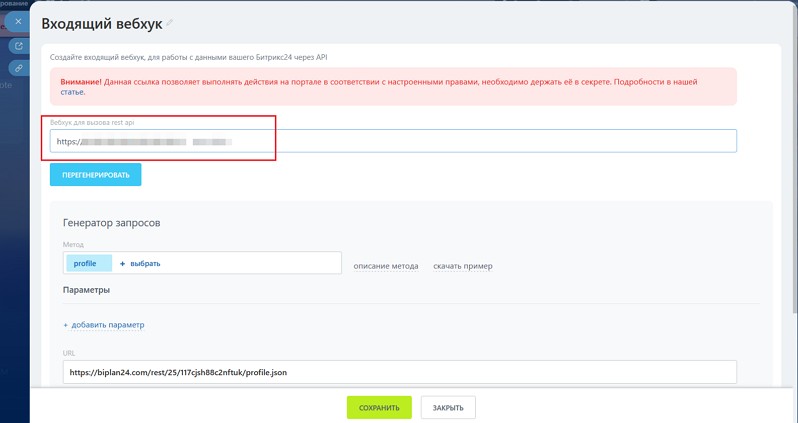
Task: Close the side panel with the X icon
Action: pyautogui.click(x=18, y=22)
